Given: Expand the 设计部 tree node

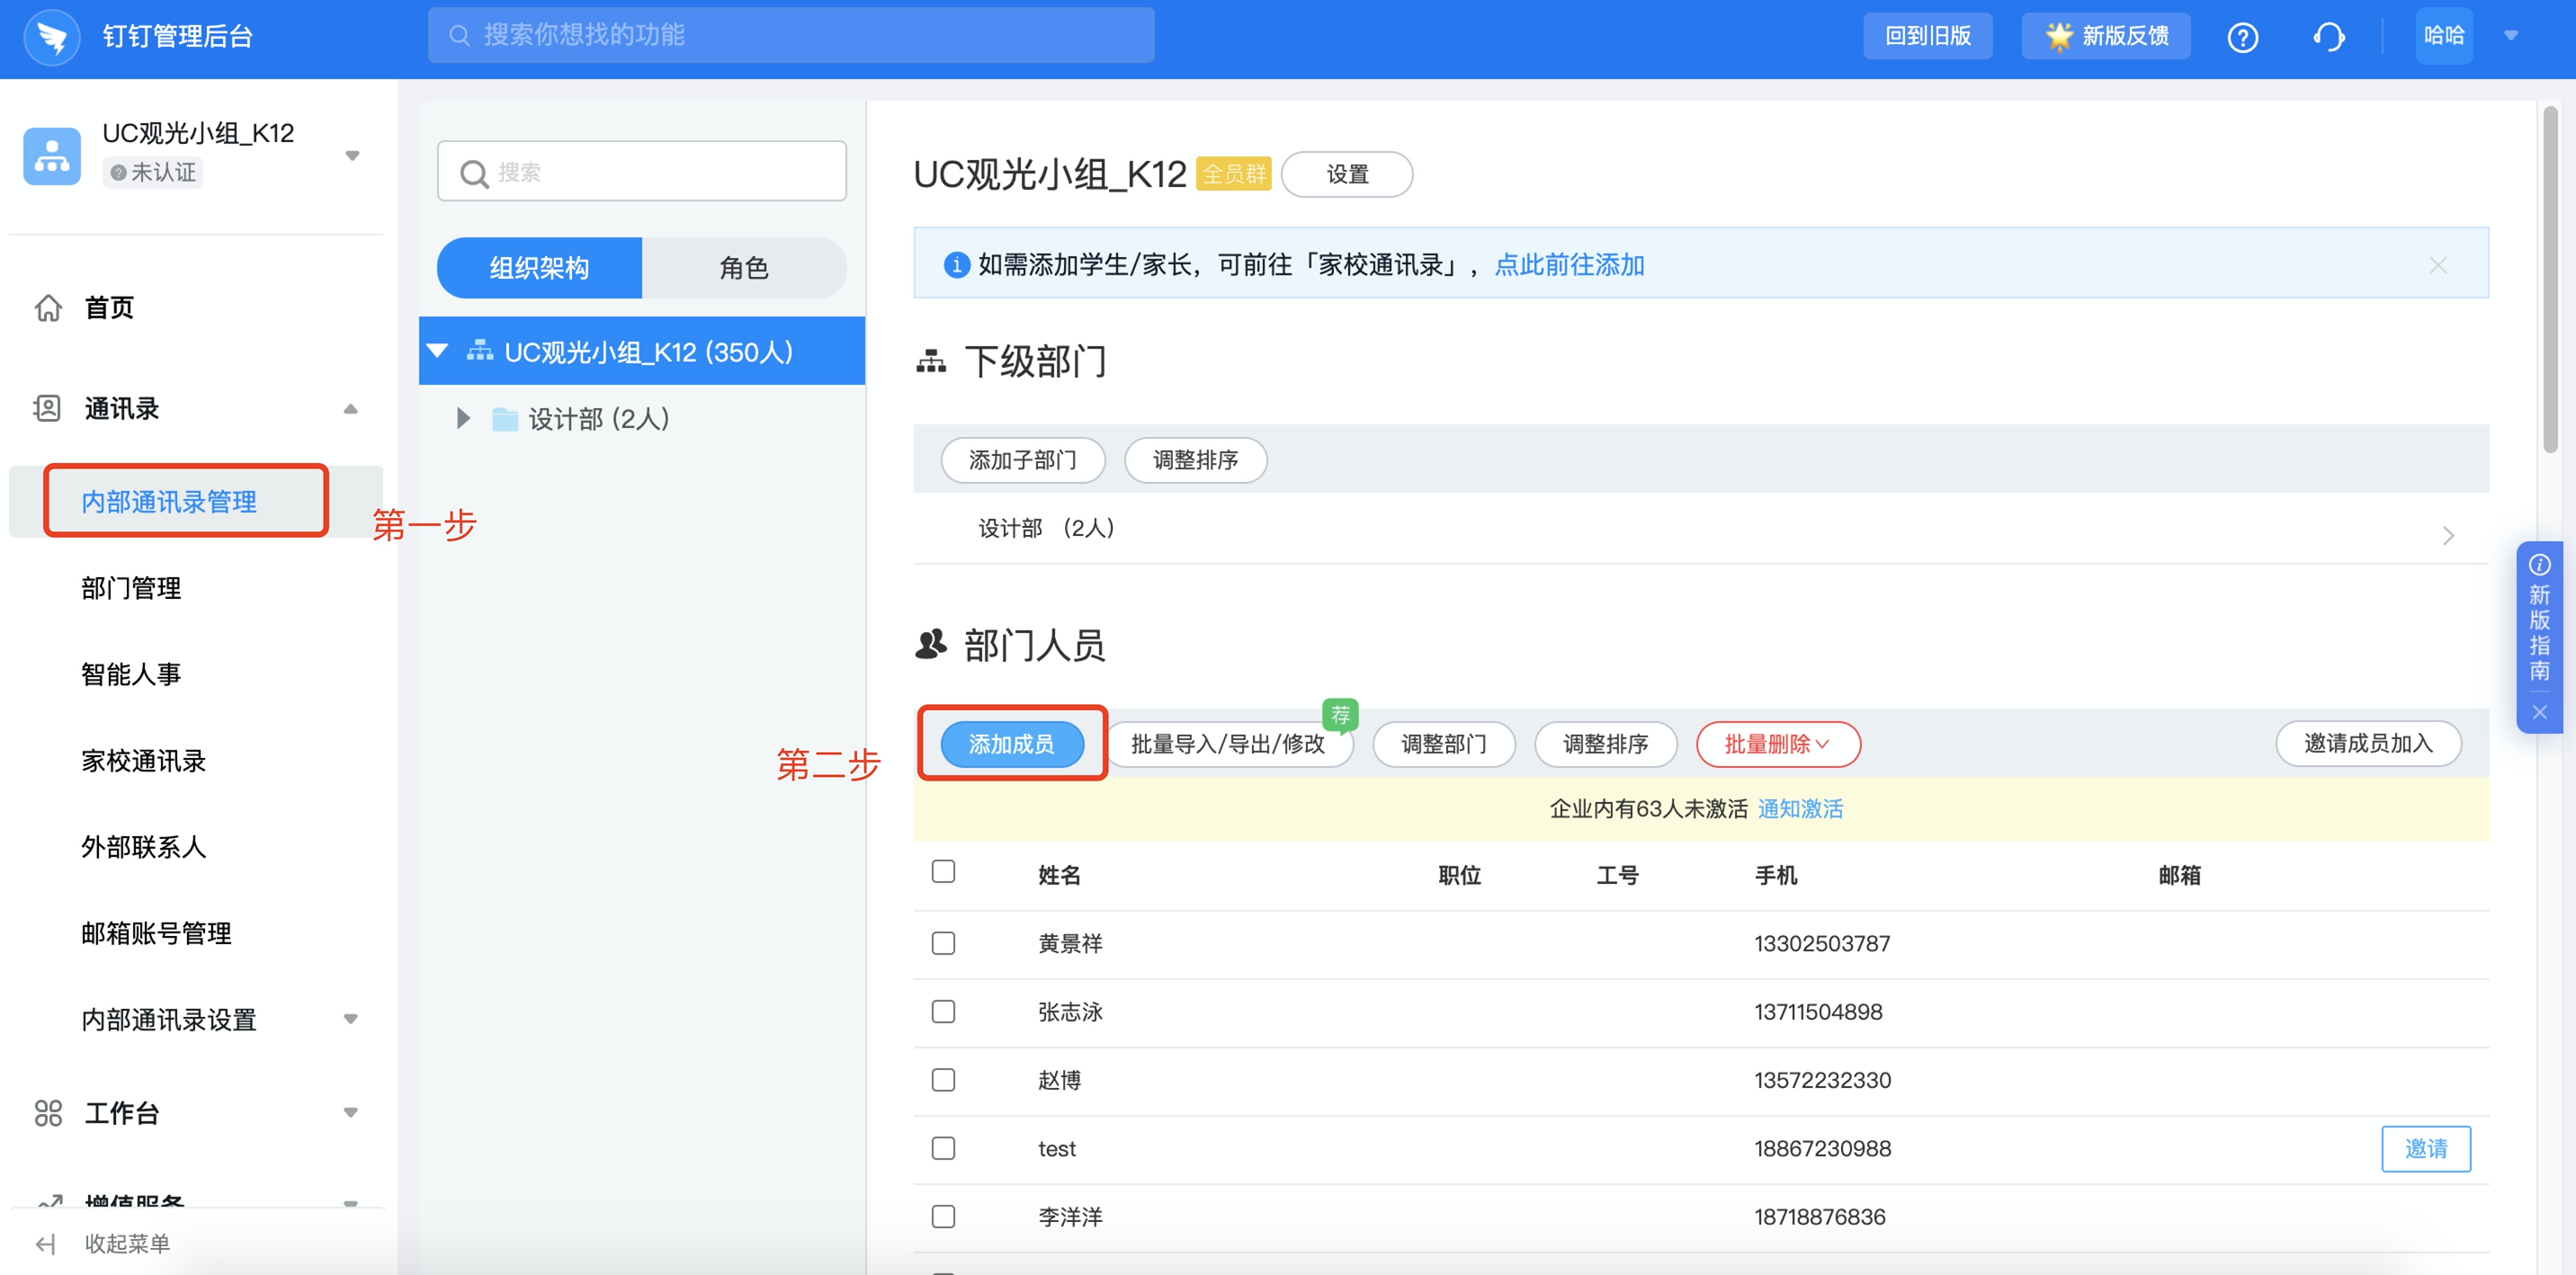Looking at the screenshot, I should coord(463,418).
